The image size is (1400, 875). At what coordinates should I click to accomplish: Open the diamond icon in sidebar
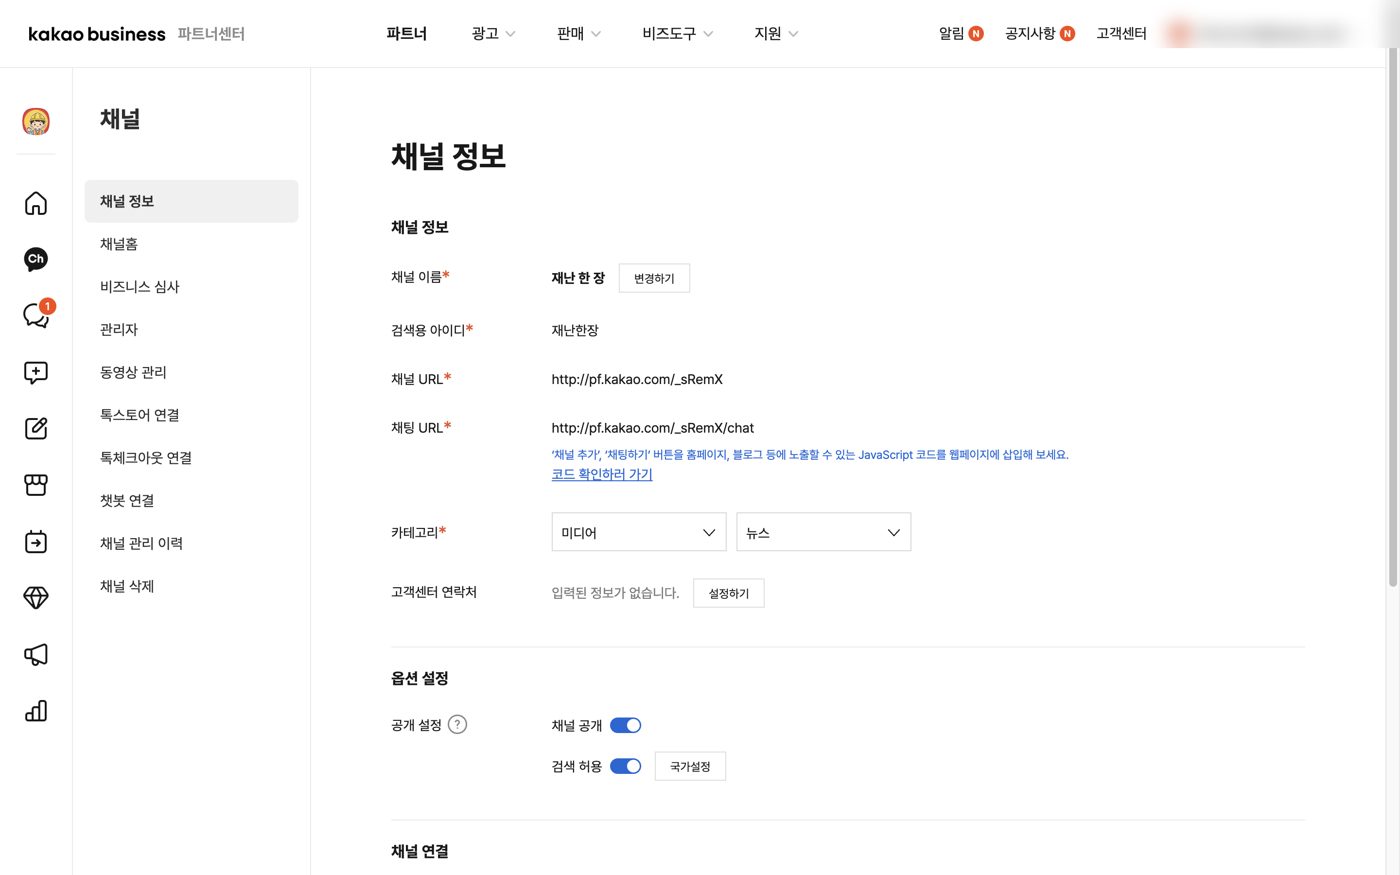(36, 598)
